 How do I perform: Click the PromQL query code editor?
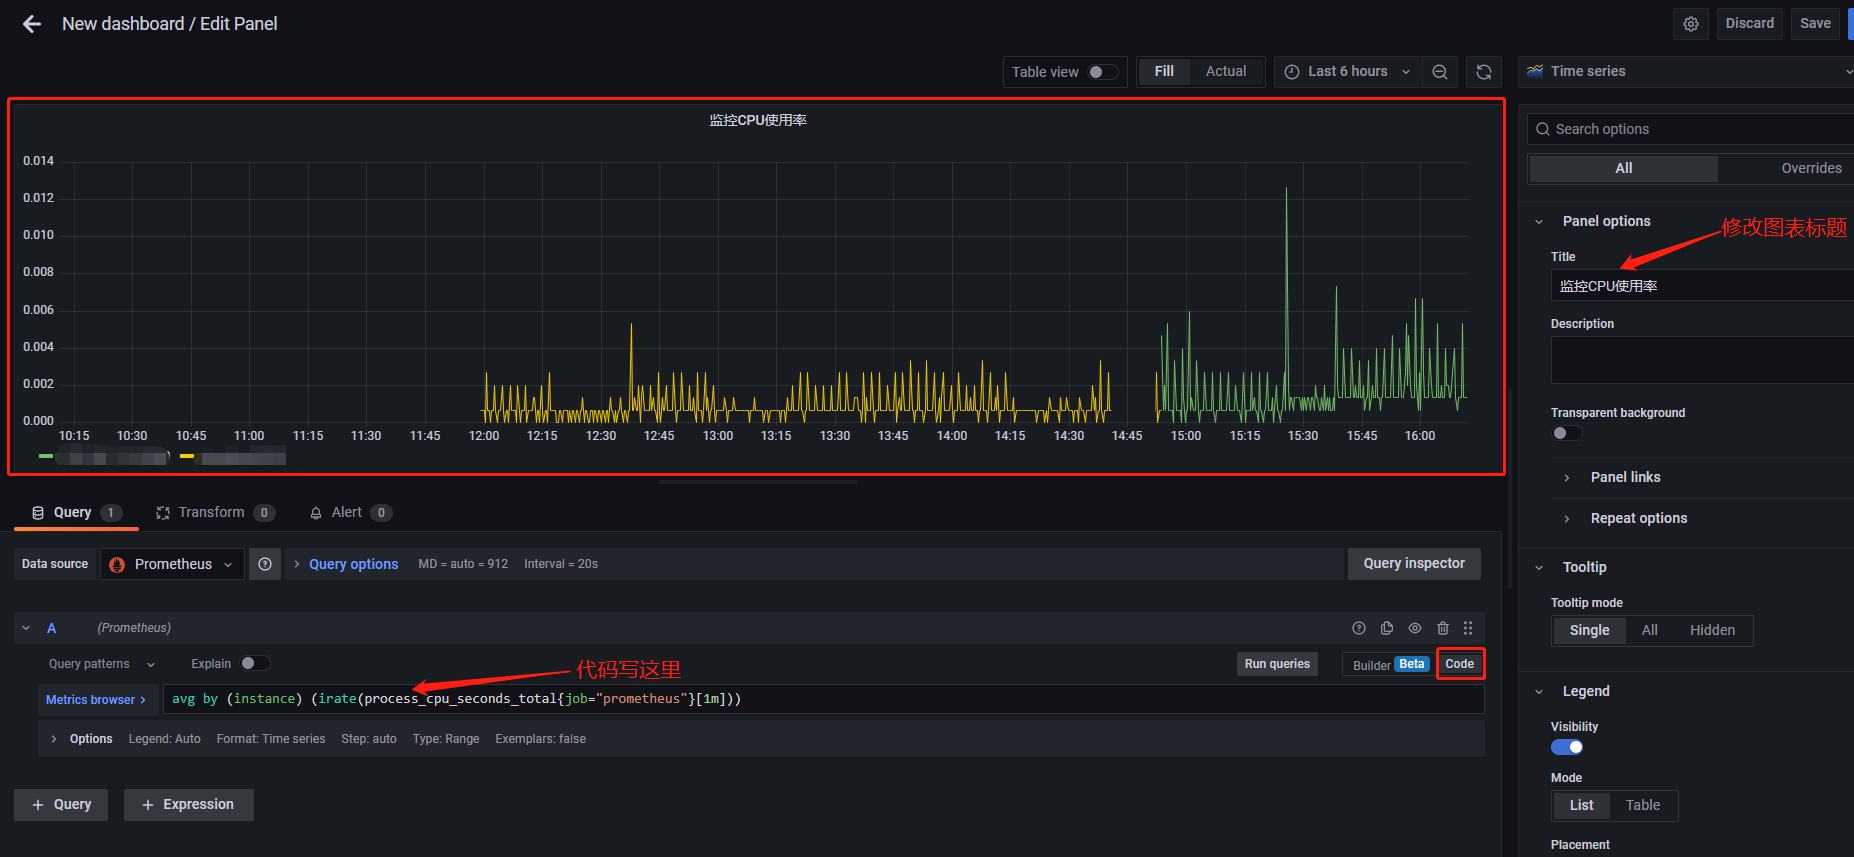point(823,699)
